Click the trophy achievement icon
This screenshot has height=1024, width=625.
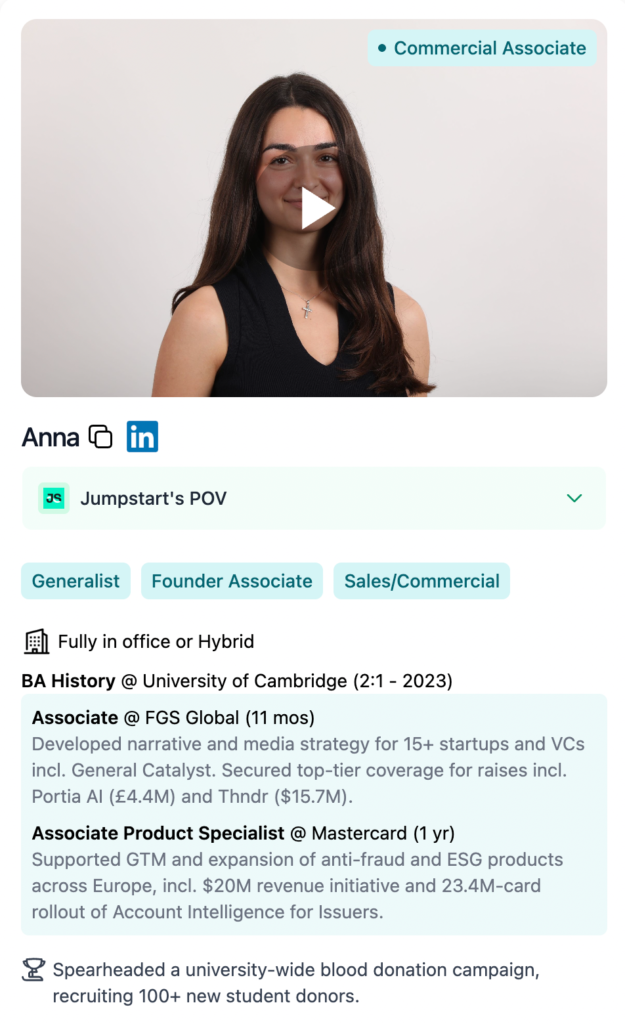click(34, 969)
